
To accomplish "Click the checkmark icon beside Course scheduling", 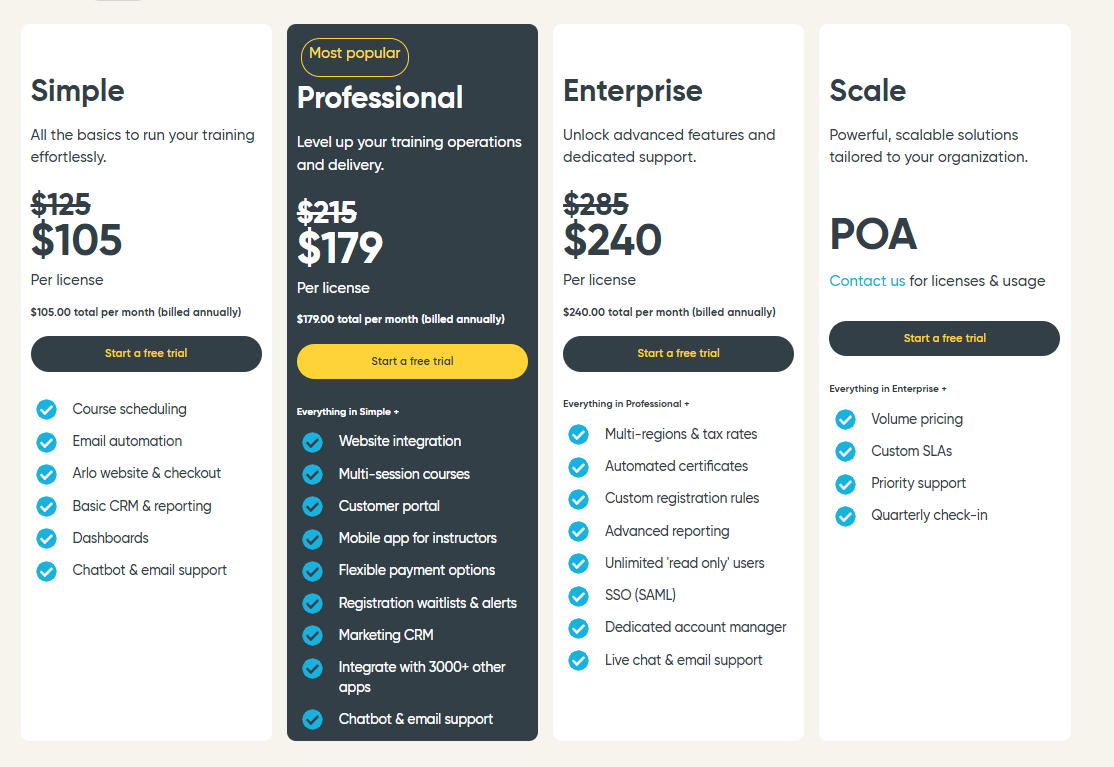I will tap(46, 409).
